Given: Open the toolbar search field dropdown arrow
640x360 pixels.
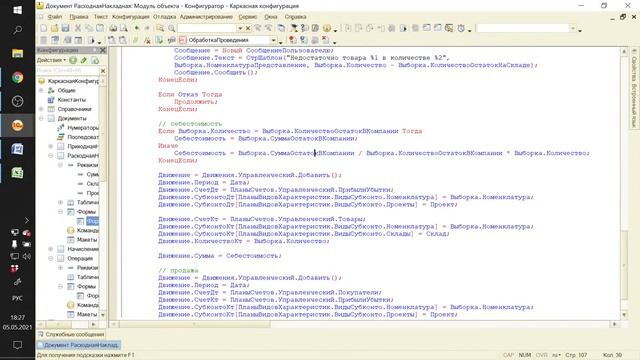Looking at the screenshot, I should 240,28.
